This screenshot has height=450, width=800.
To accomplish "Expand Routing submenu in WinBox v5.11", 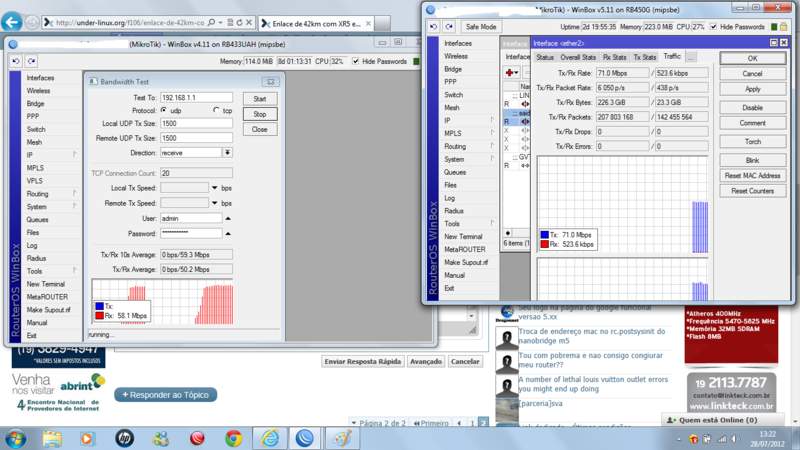I will pyautogui.click(x=492, y=146).
